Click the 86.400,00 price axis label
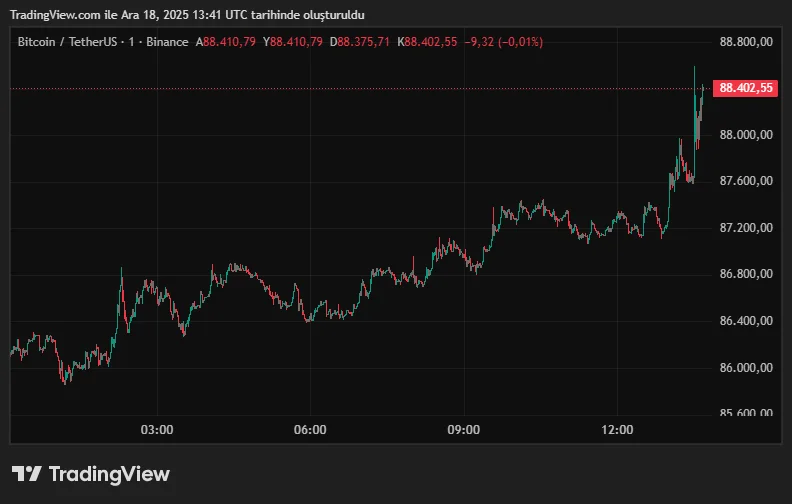The width and height of the screenshot is (792, 504). [746, 321]
